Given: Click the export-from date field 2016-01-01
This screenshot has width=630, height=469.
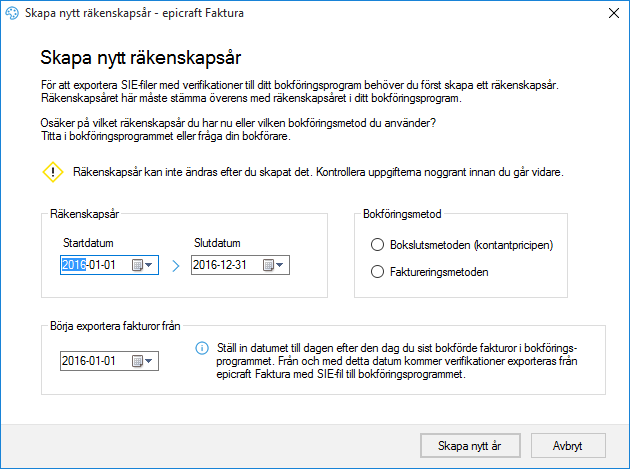Looking at the screenshot, I should [109, 361].
